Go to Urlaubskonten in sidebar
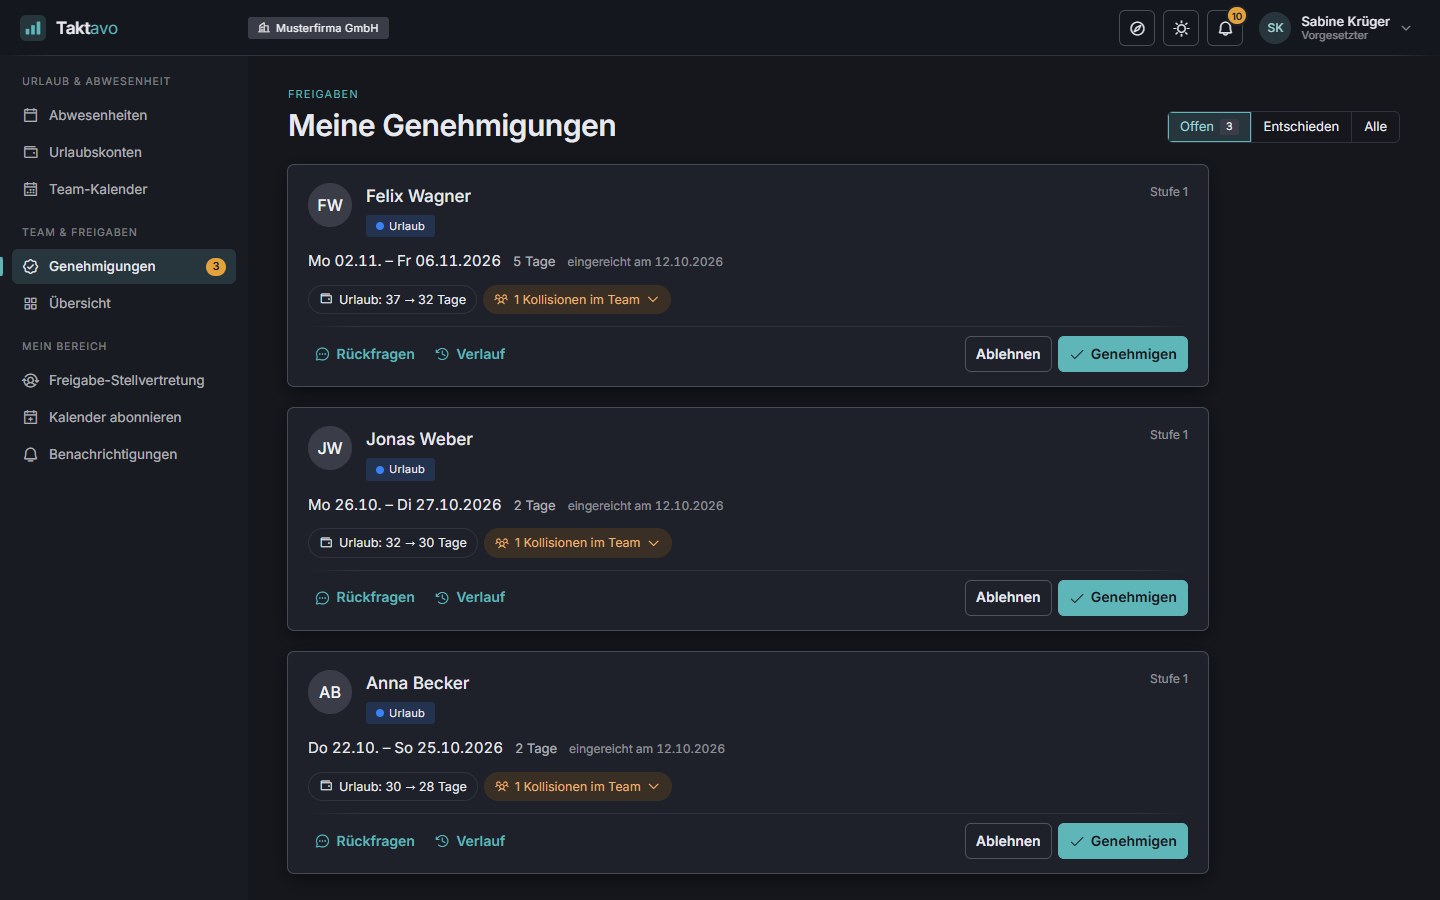This screenshot has height=900, width=1440. pos(124,152)
